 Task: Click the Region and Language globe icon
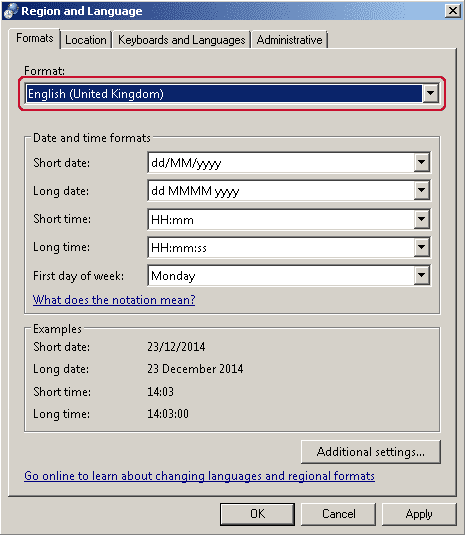point(10,11)
